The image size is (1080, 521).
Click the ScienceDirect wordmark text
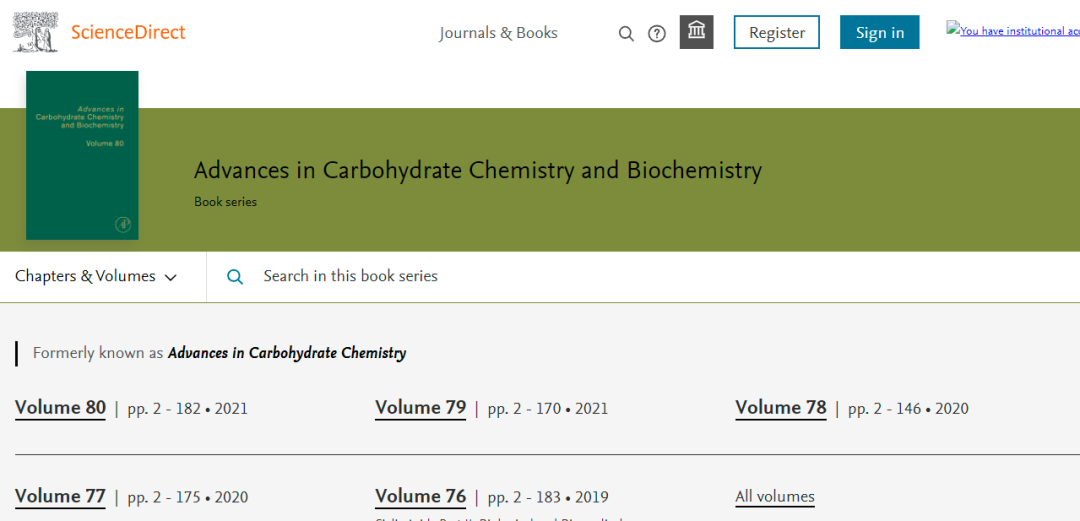tap(128, 32)
